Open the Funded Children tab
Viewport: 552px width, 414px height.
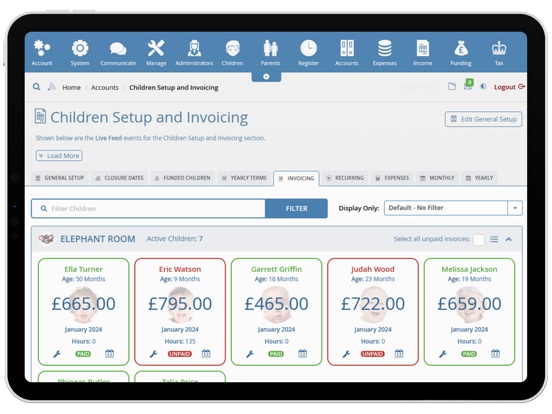(183, 178)
